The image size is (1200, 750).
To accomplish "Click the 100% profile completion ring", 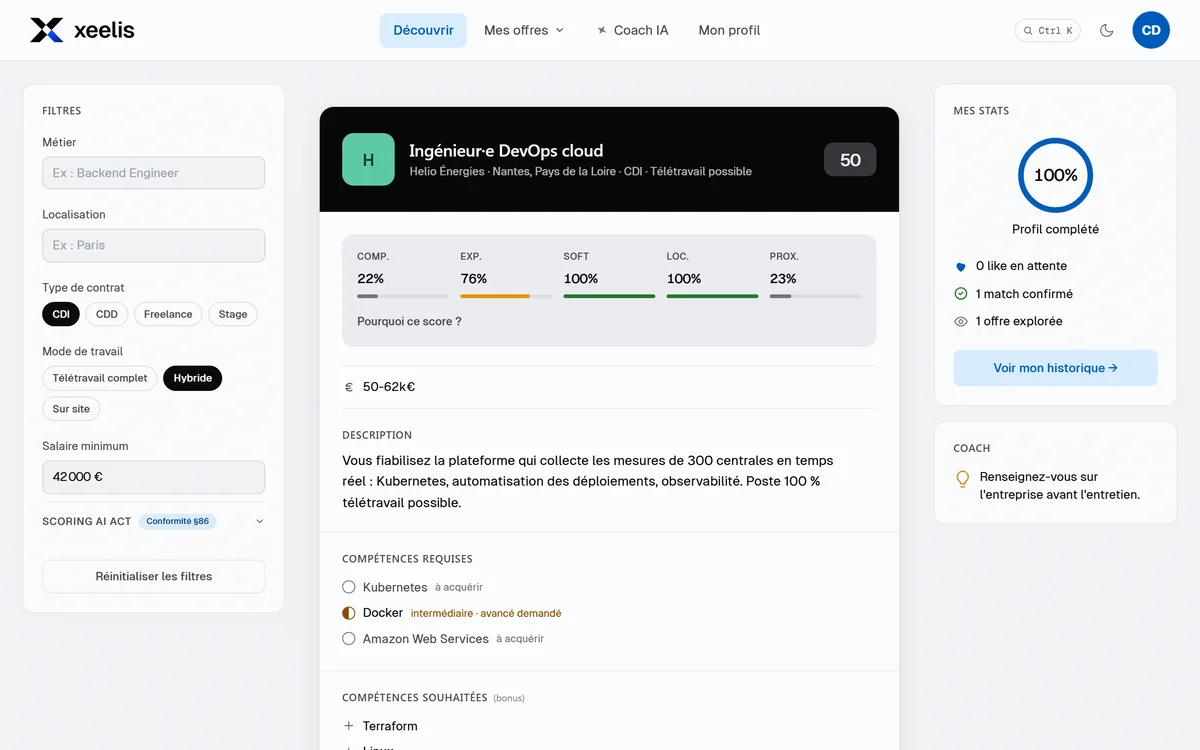I will point(1055,175).
